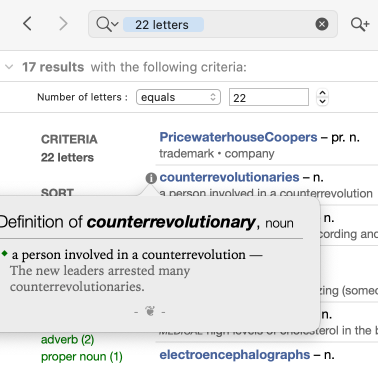378x365 pixels.
Task: Select the '22 letters' search token
Action: coord(163,25)
